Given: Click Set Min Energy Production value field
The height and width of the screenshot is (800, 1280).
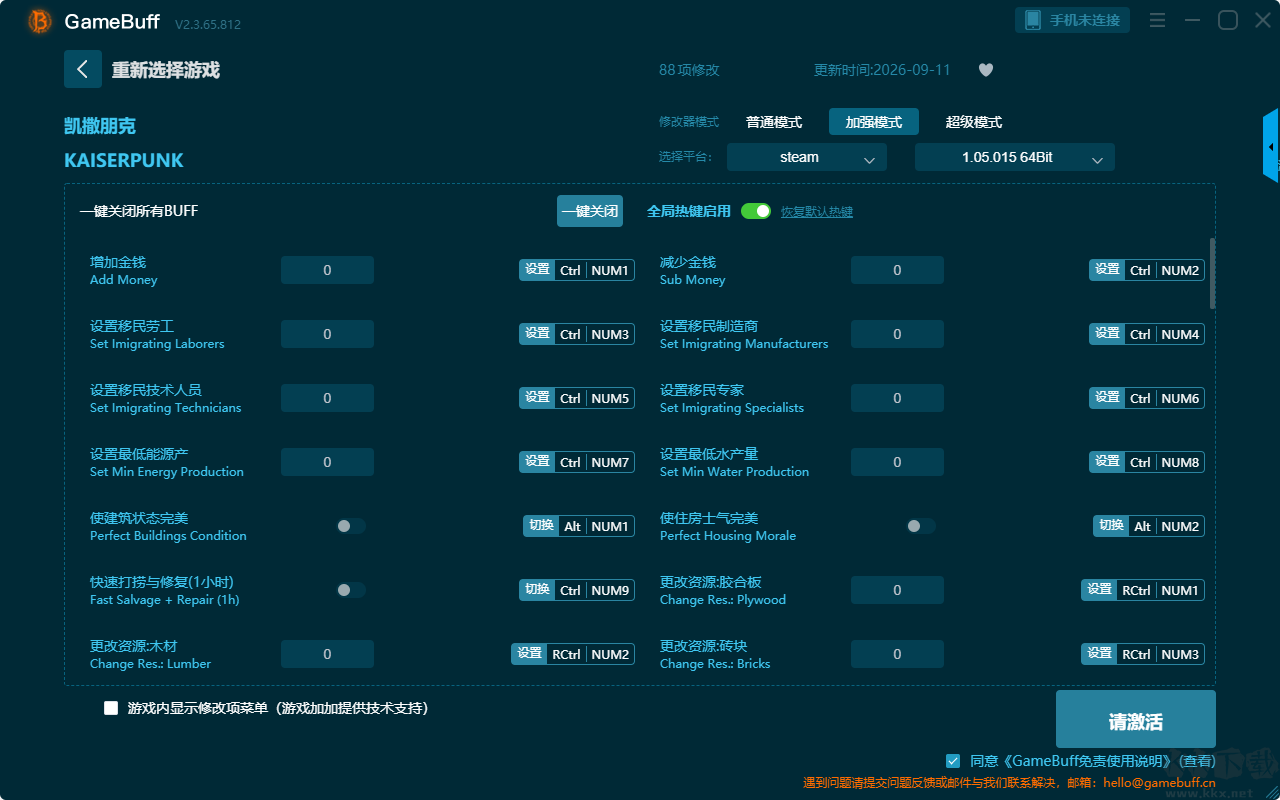Looking at the screenshot, I should [x=327, y=462].
